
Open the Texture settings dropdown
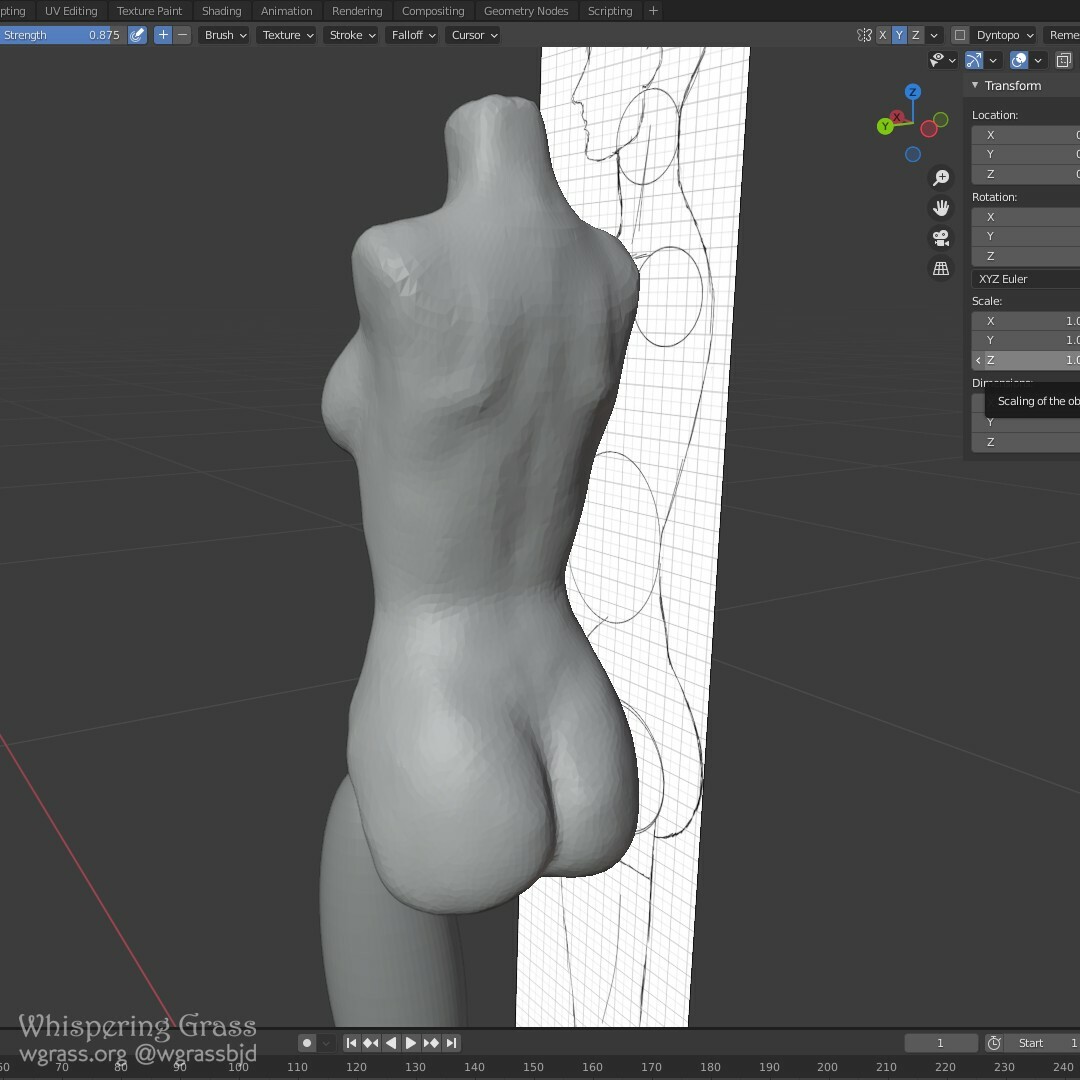tap(287, 35)
